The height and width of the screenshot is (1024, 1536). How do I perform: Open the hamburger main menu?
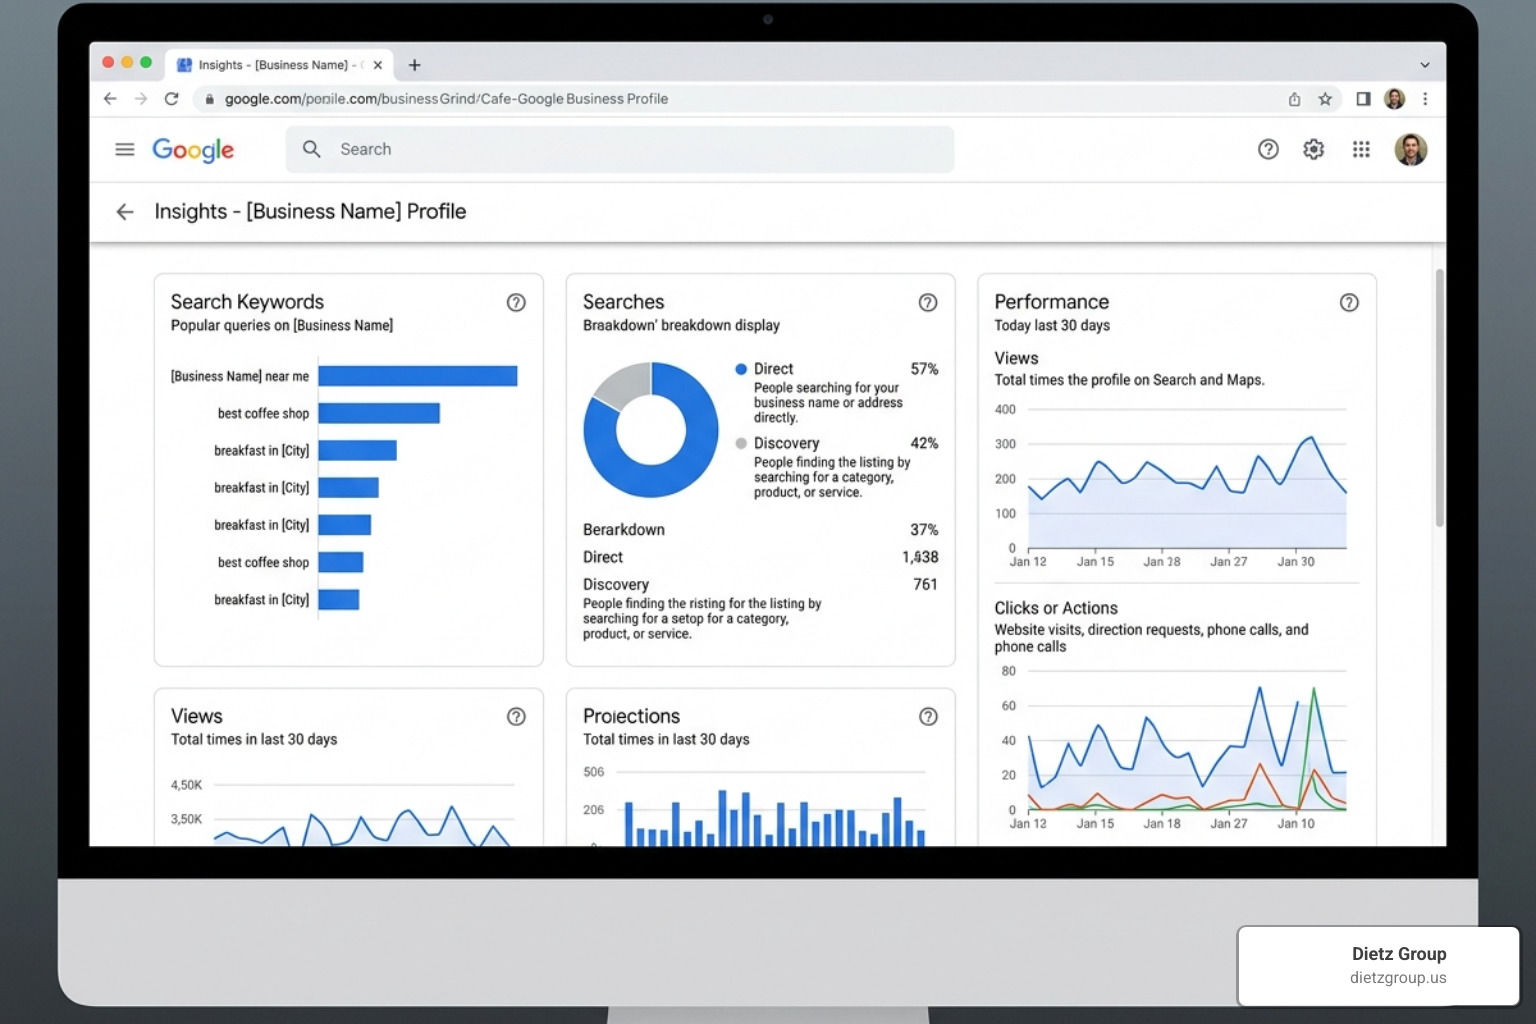[125, 149]
